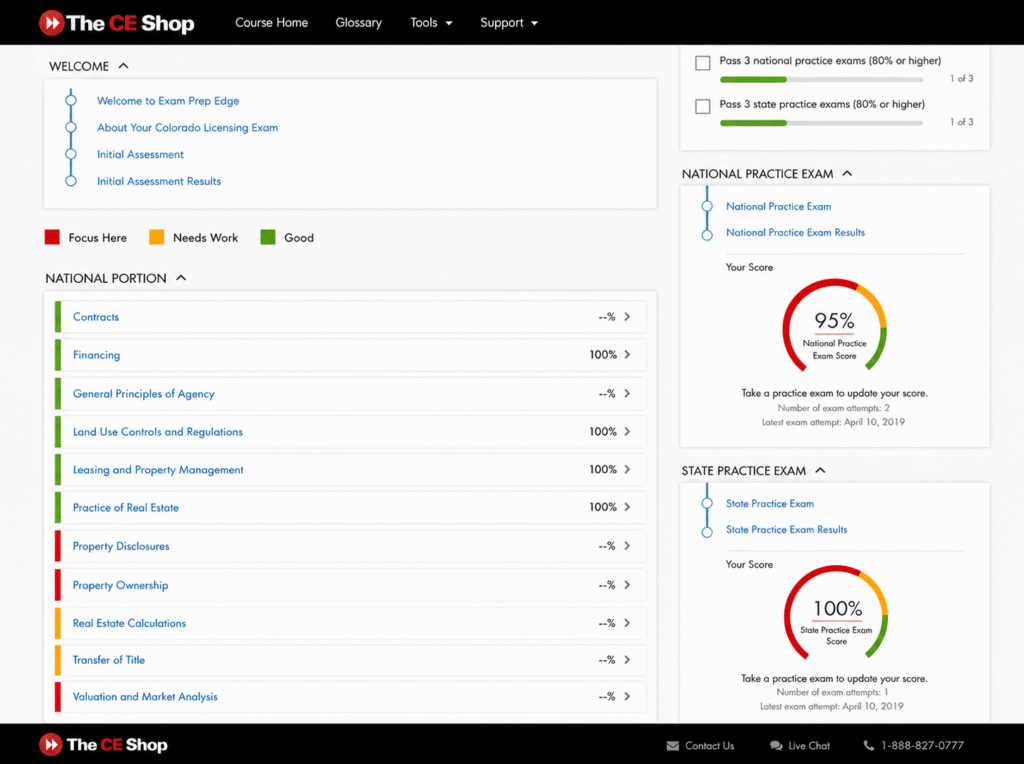
Task: Click the timeline node beside Initial Assessment
Action: pyautogui.click(x=71, y=154)
